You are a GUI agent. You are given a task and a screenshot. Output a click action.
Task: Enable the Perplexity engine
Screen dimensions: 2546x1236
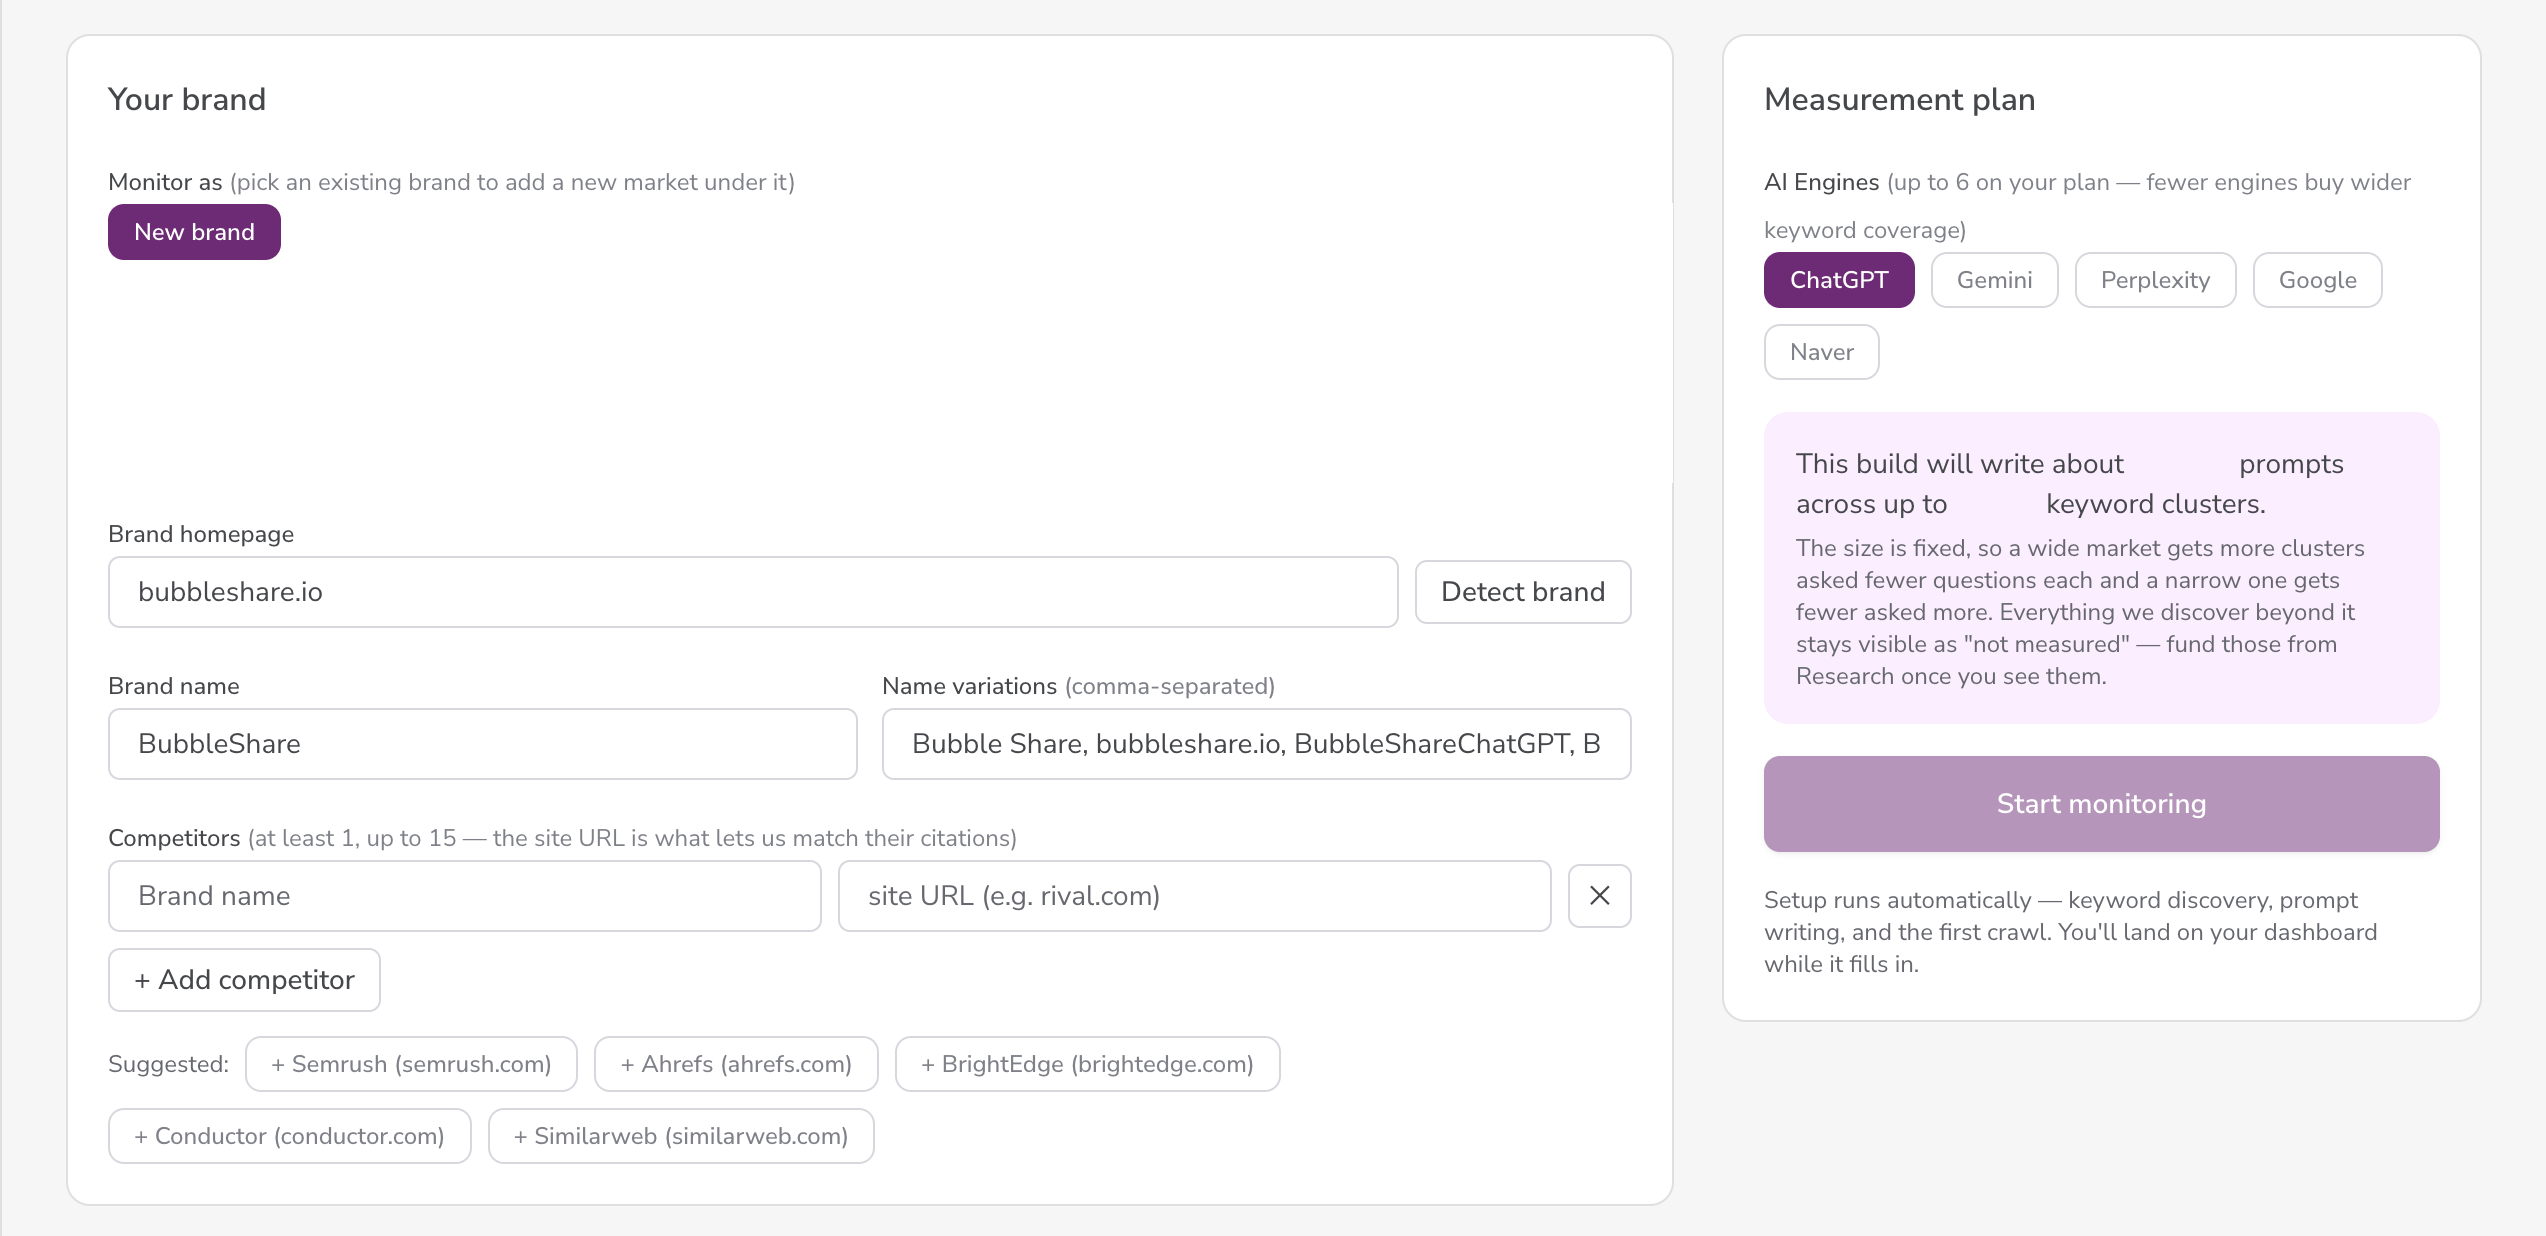pos(2155,280)
